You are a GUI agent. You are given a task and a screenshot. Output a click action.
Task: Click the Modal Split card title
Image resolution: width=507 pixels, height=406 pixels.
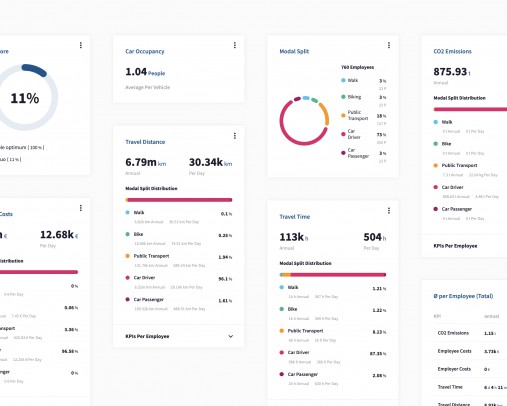point(294,51)
